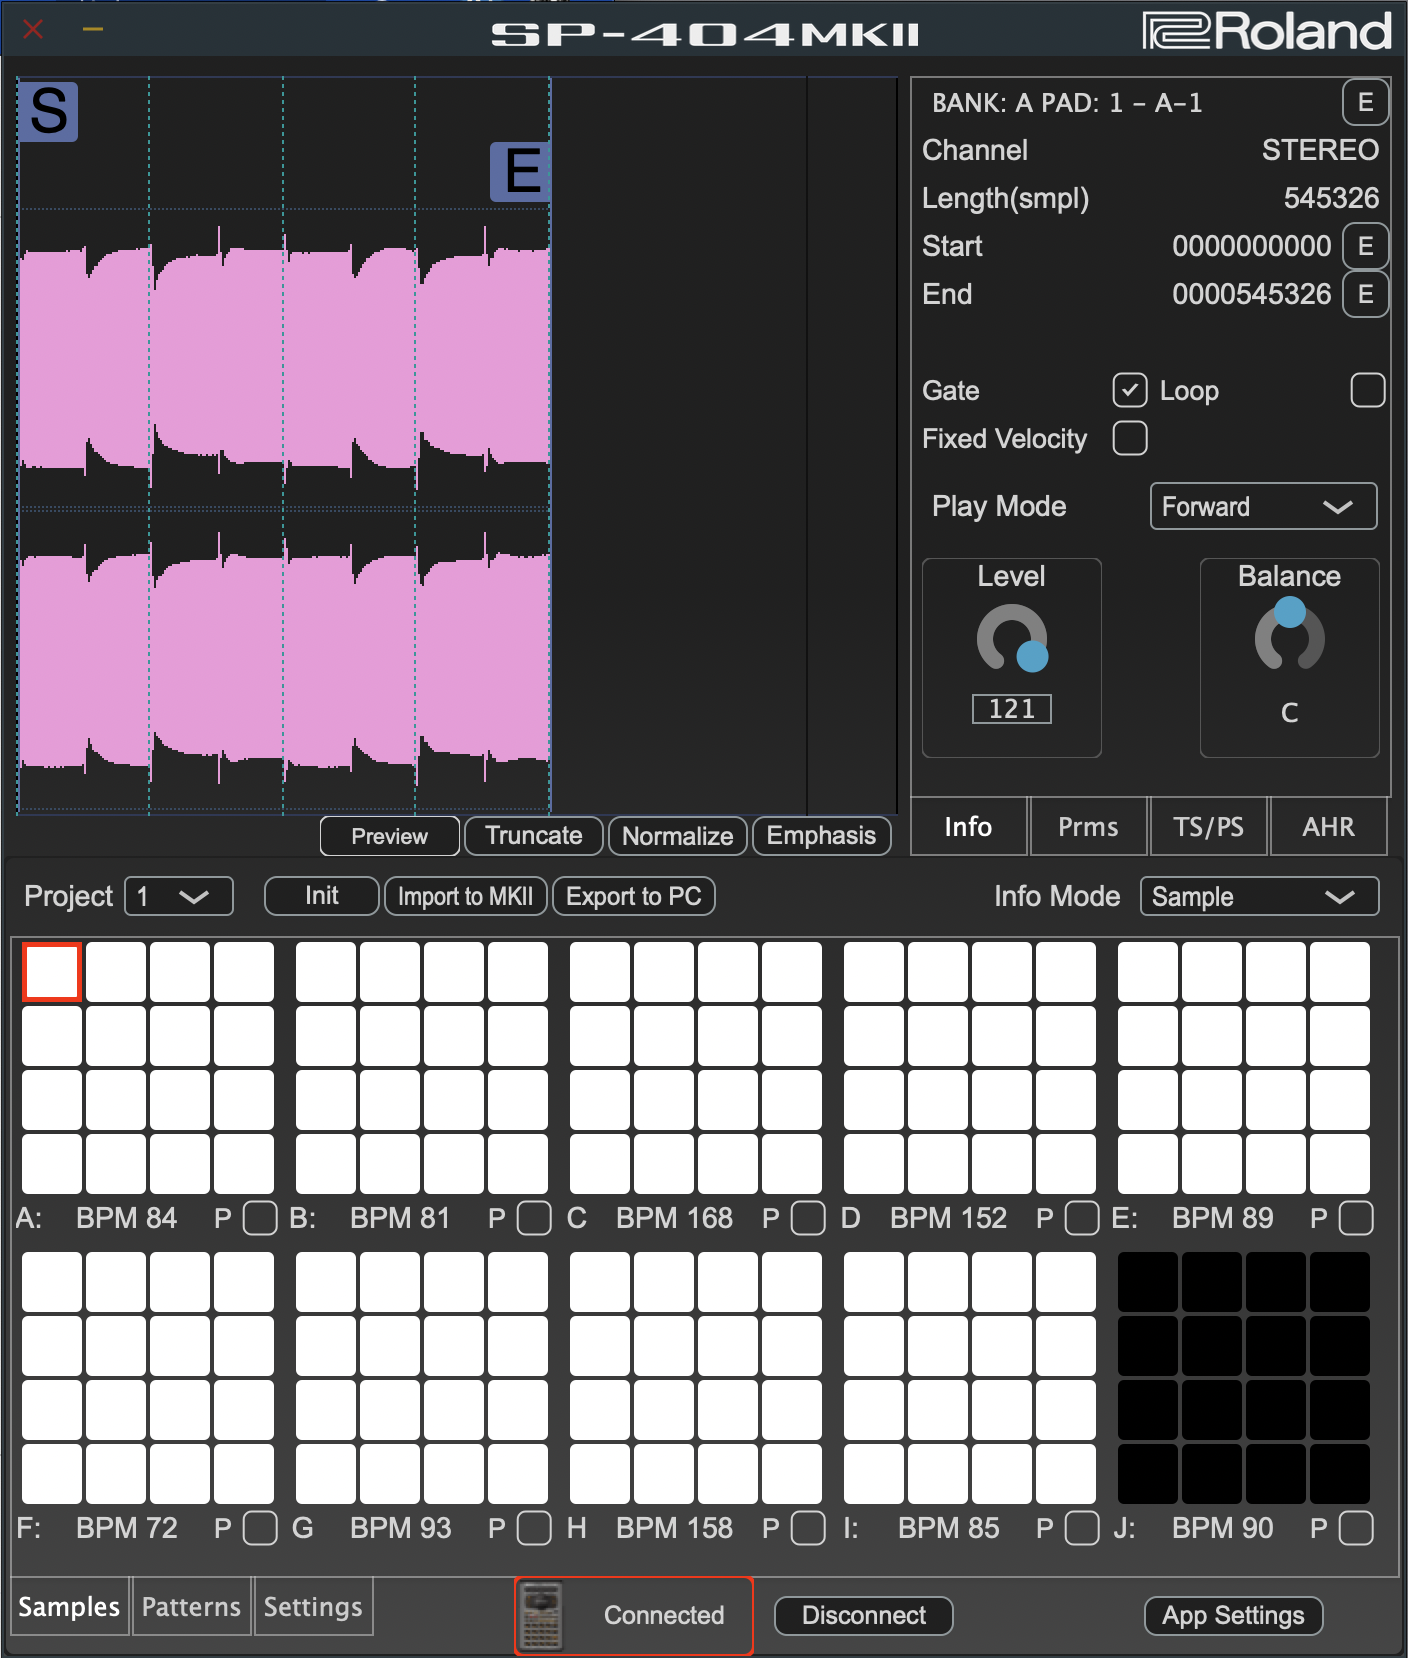The width and height of the screenshot is (1408, 1658).
Task: Click Export to PC
Action: click(x=634, y=896)
